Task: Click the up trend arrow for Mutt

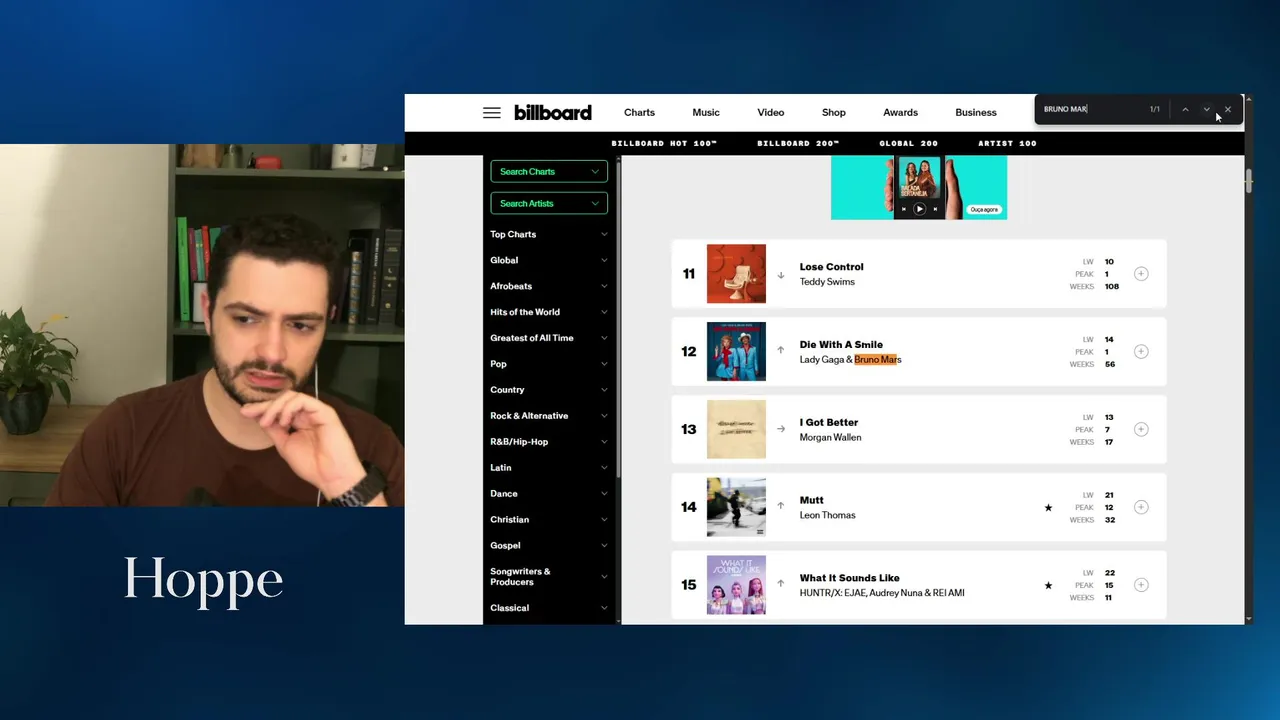Action: pyautogui.click(x=781, y=506)
